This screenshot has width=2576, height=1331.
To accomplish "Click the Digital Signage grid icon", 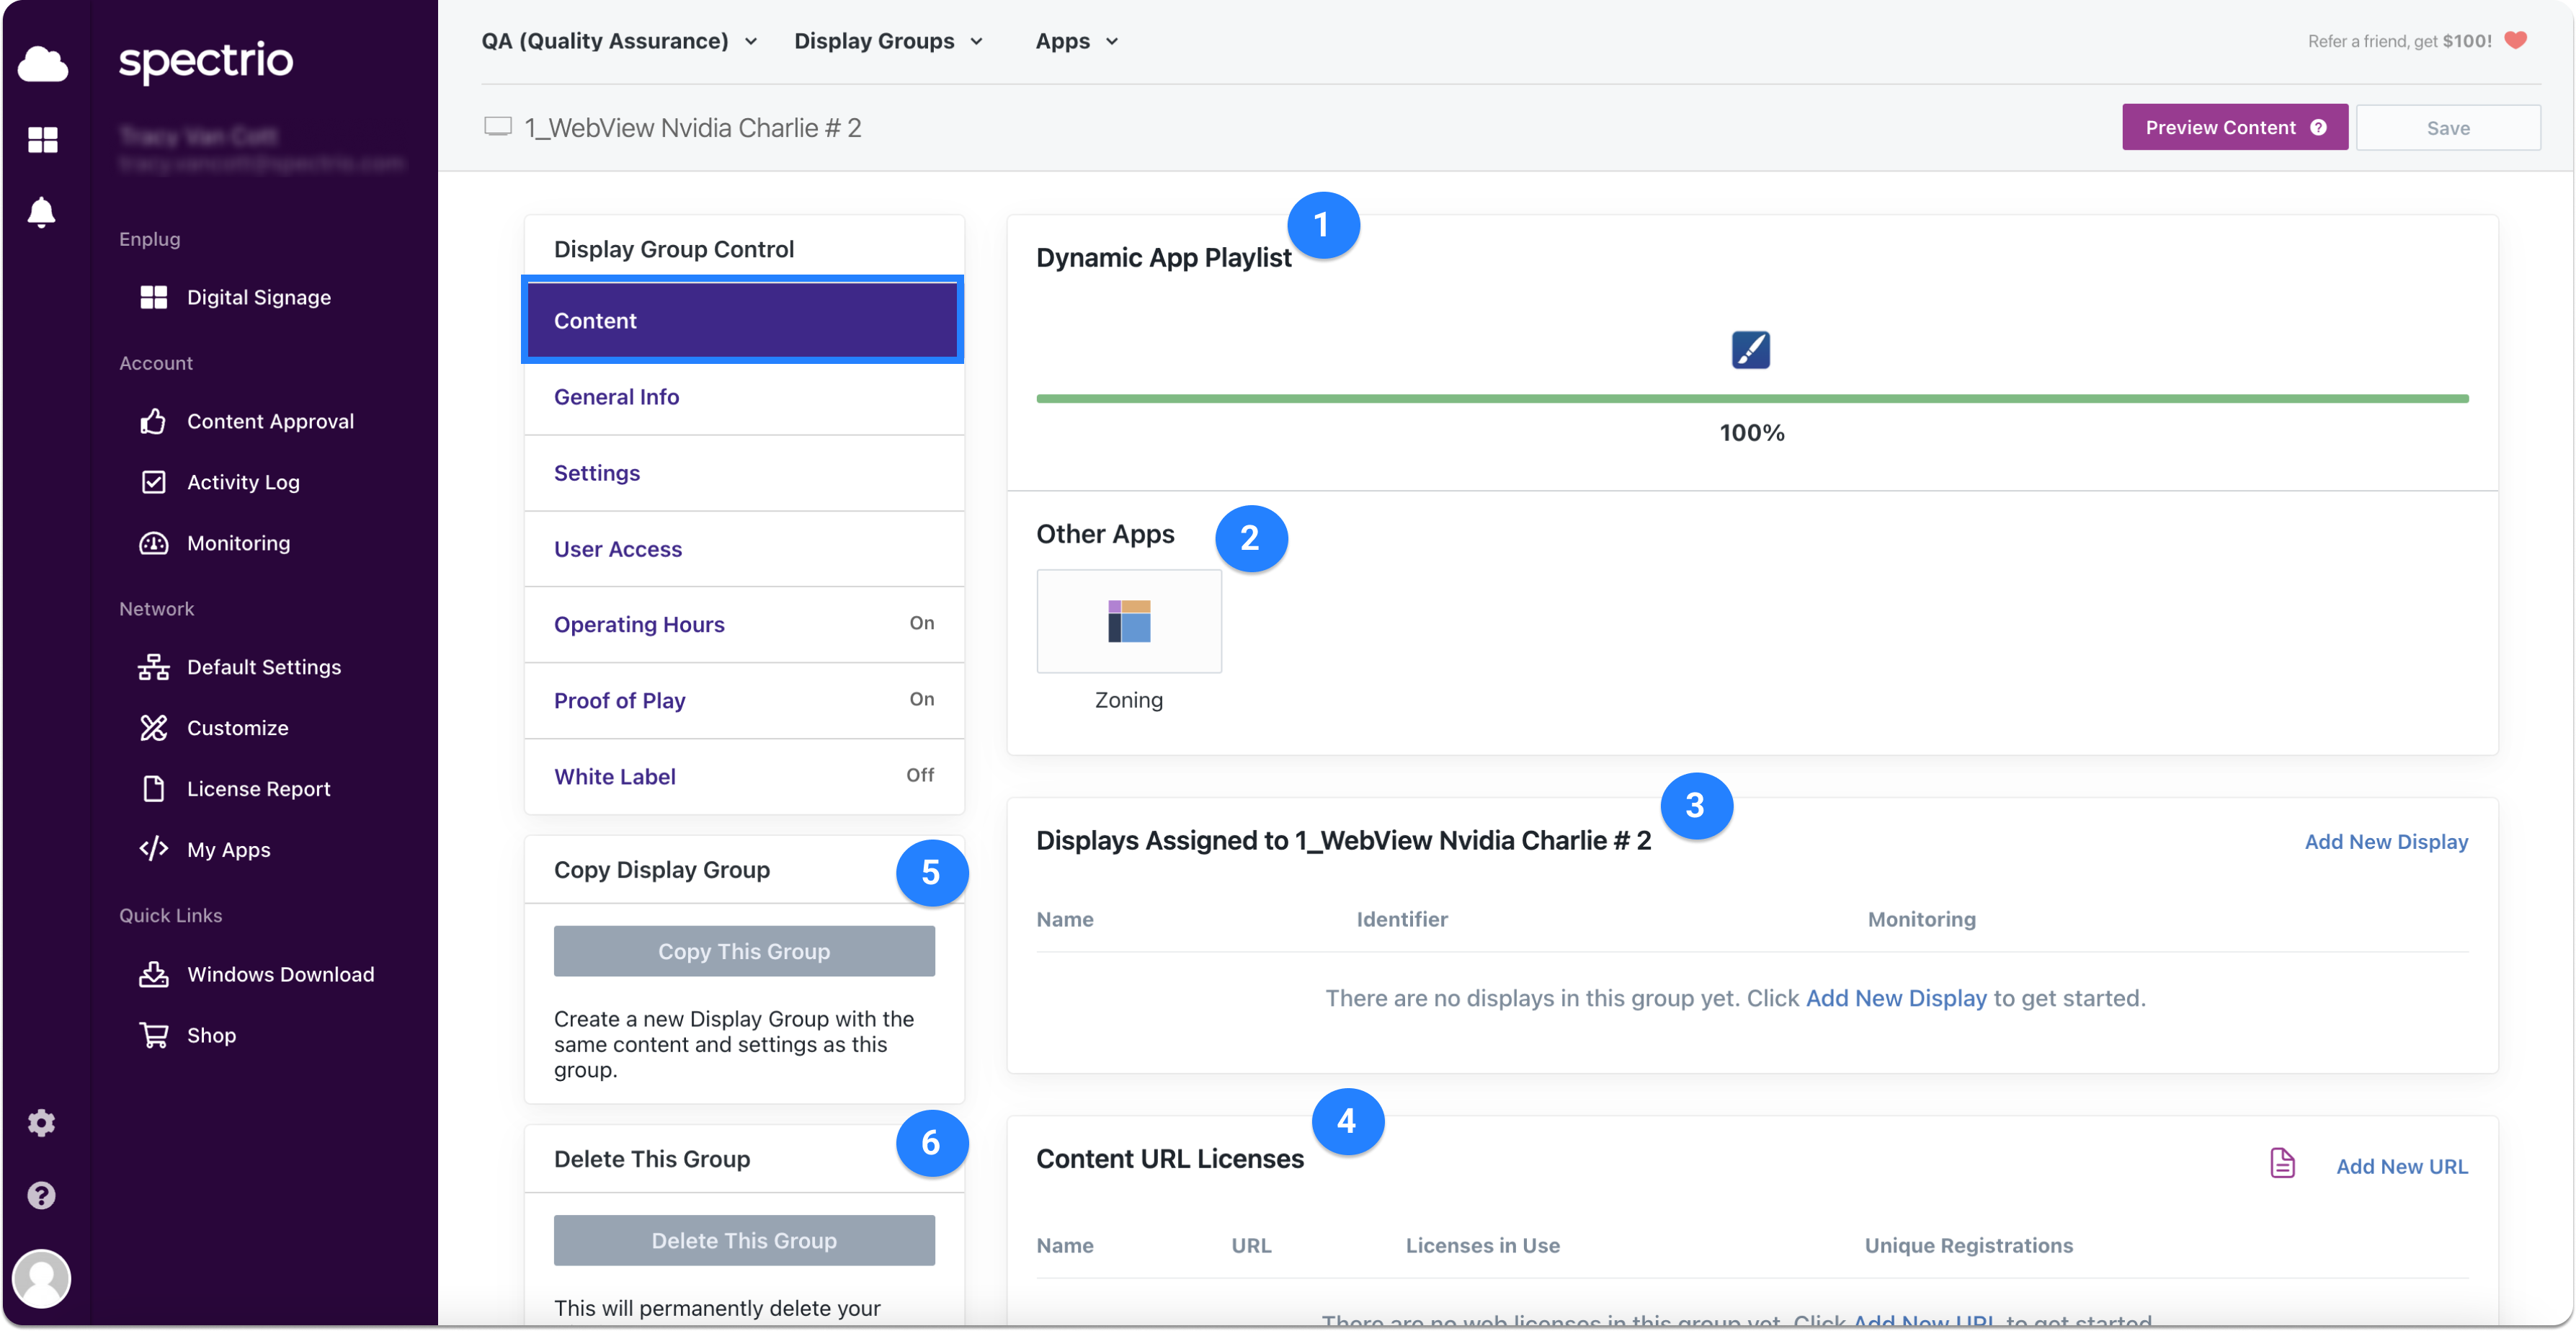I will pyautogui.click(x=153, y=297).
